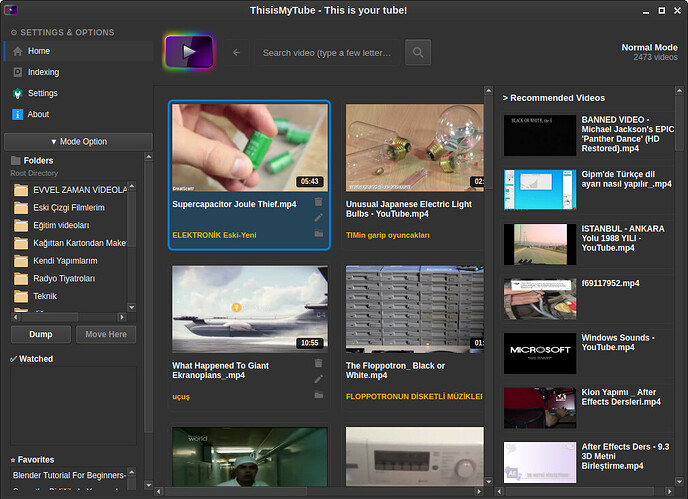Select Kendi Yapımlarım folder
This screenshot has width=688, height=499.
70,261
